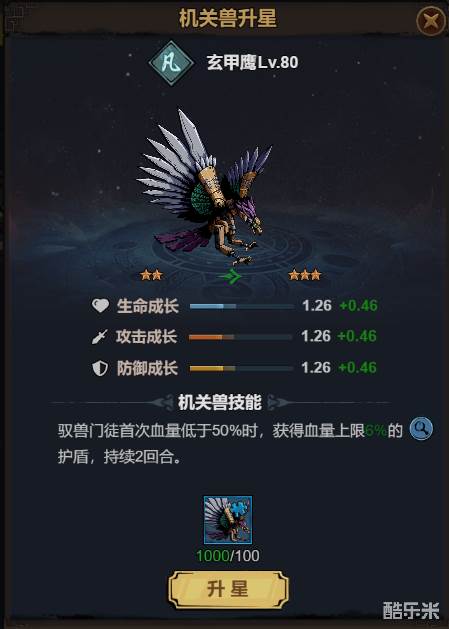The height and width of the screenshot is (629, 449).
Task: Click the 机关兽技能 section header
Action: pyautogui.click(x=220, y=402)
